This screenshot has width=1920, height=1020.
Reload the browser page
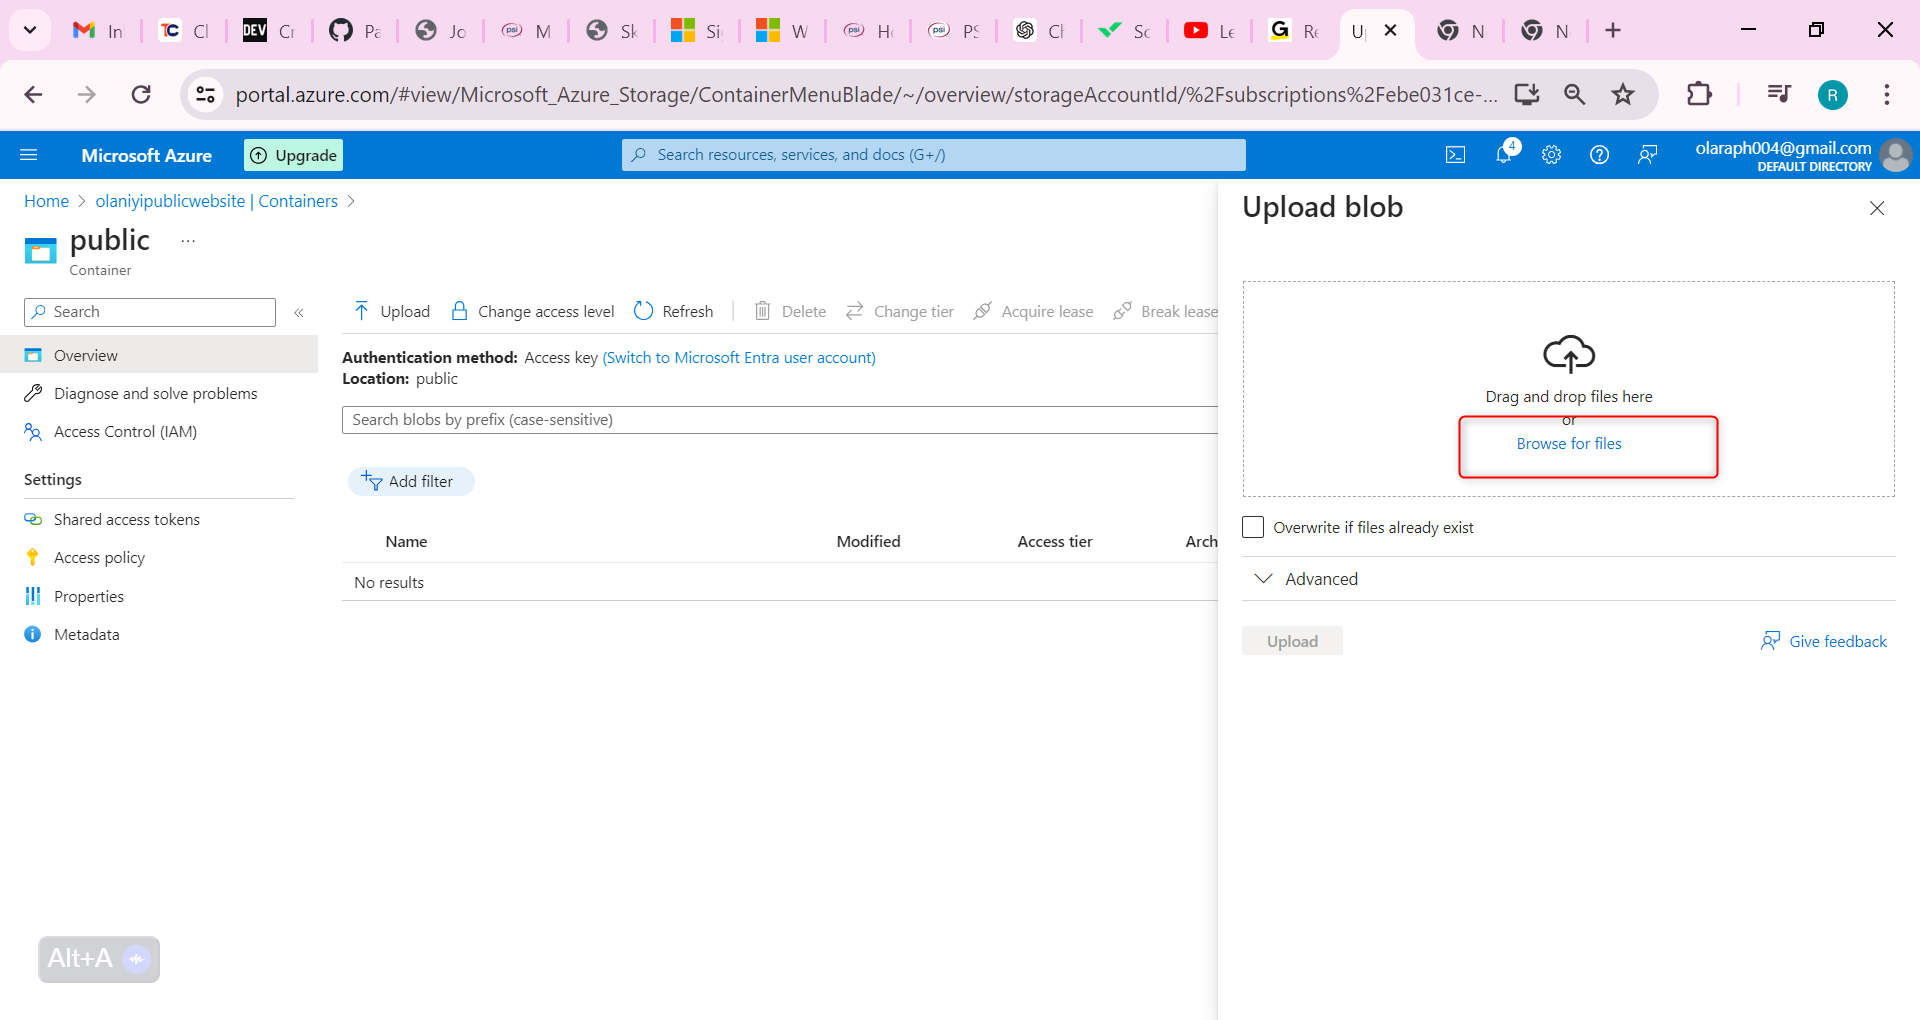pos(141,94)
